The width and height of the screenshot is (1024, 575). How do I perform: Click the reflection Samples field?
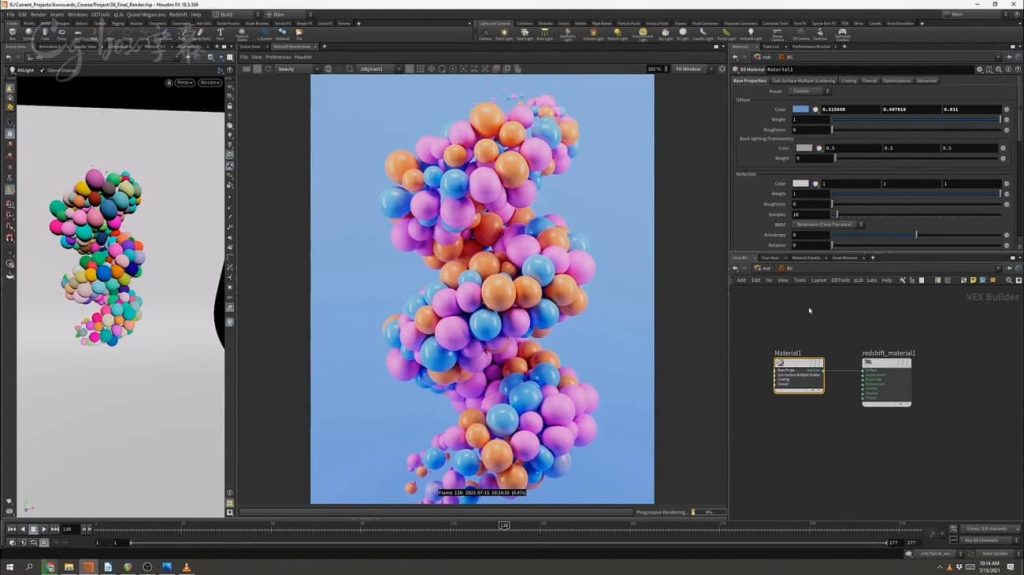(810, 214)
